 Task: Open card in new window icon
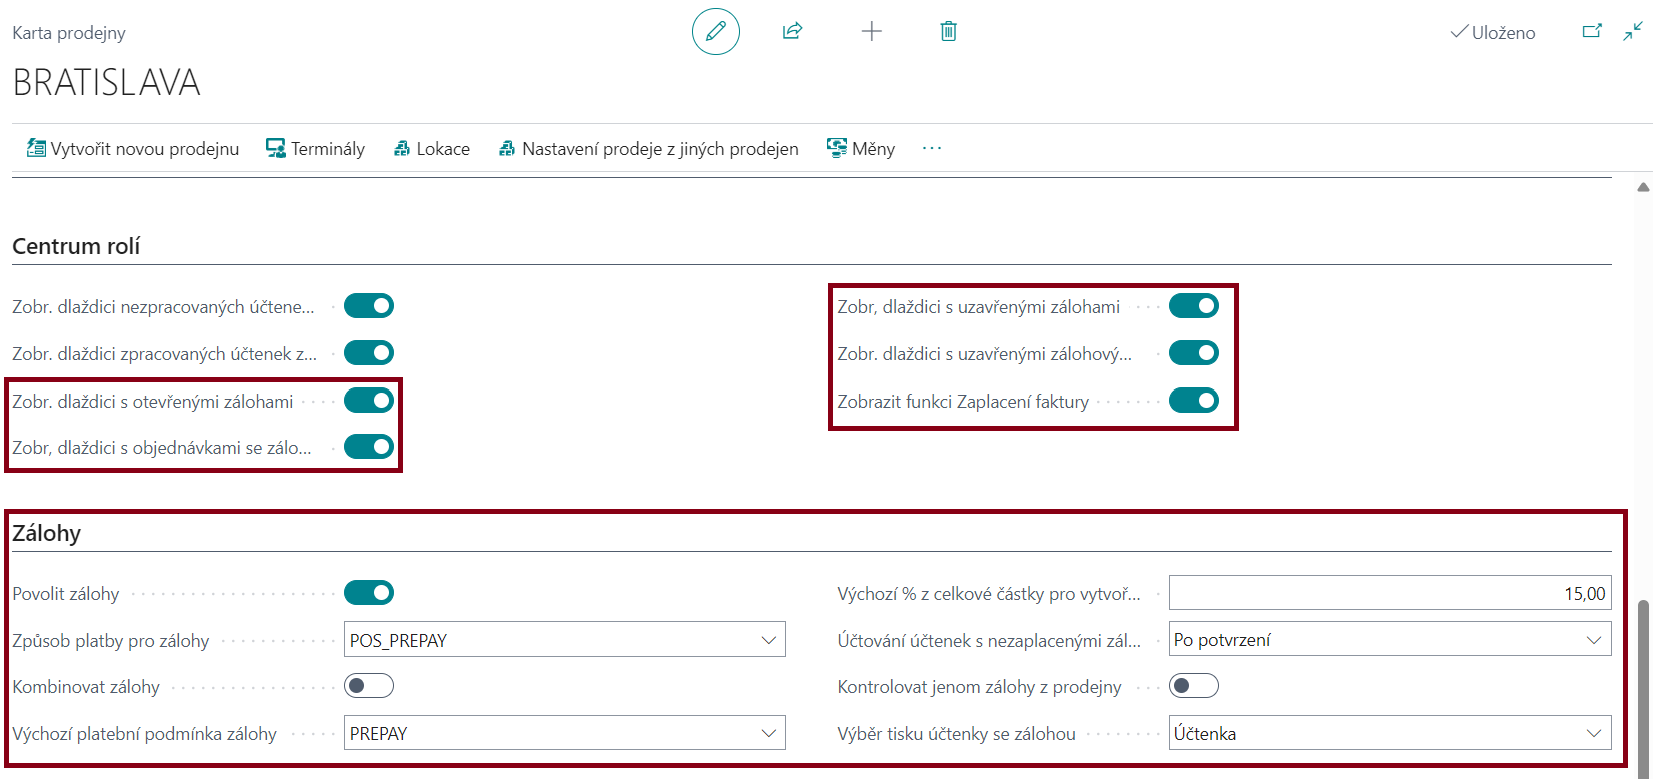pyautogui.click(x=1592, y=31)
